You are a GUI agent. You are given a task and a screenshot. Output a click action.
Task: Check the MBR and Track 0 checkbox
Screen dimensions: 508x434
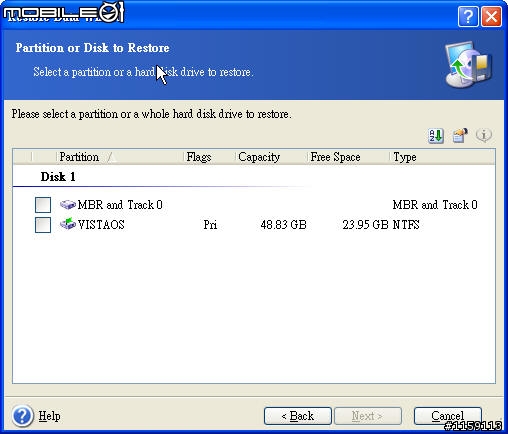(43, 205)
